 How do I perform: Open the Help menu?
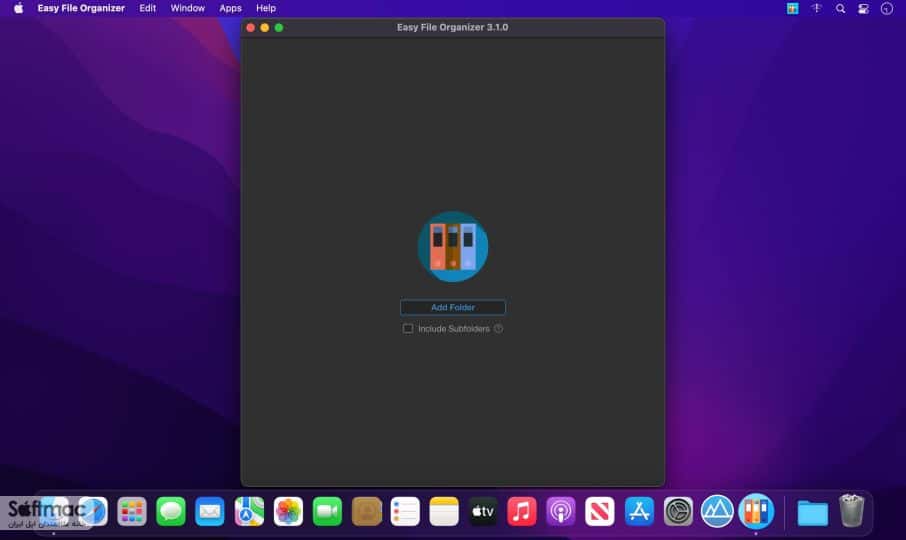click(x=266, y=8)
